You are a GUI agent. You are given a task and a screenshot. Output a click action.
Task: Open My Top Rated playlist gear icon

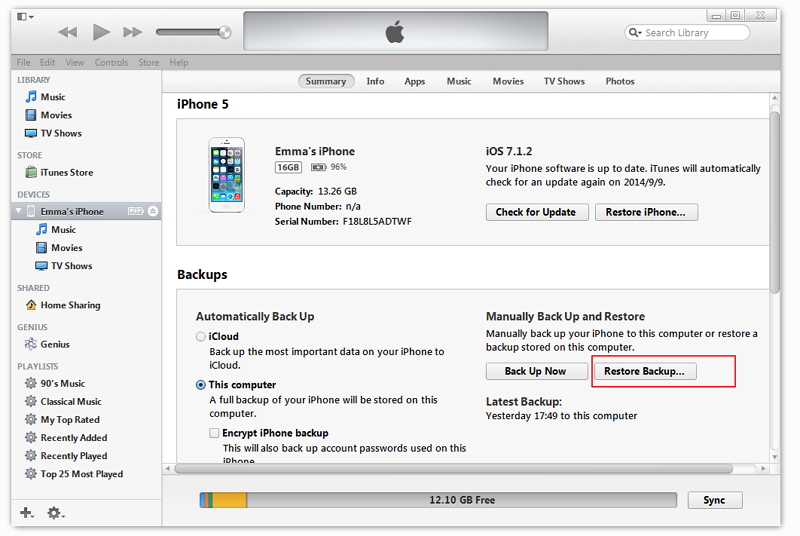31,419
